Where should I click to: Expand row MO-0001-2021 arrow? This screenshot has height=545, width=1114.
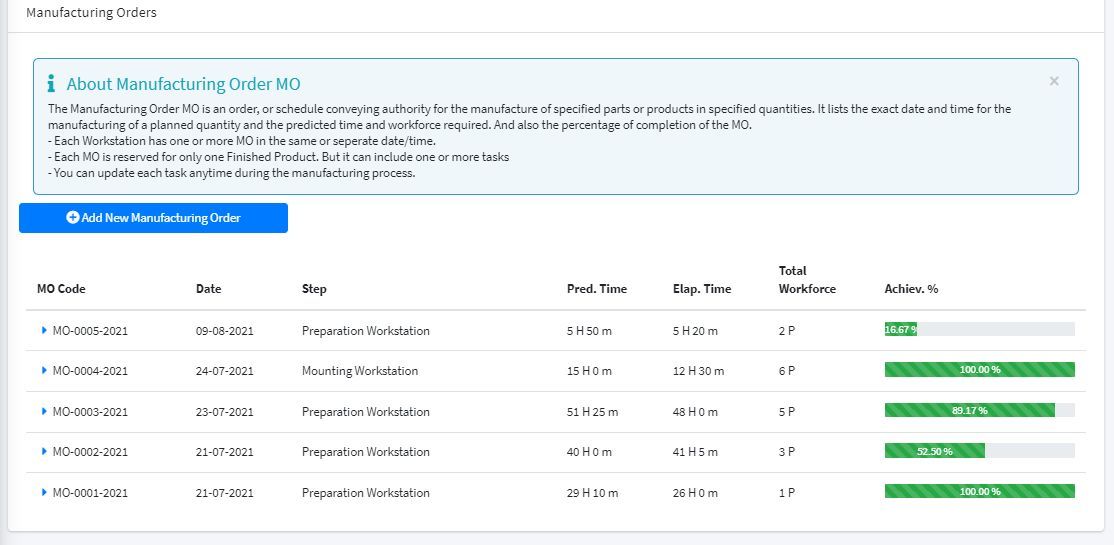pyautogui.click(x=44, y=492)
